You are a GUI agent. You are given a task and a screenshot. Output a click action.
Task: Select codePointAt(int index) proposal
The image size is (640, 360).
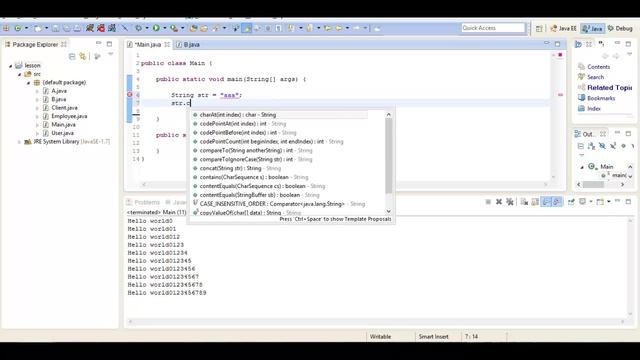243,124
